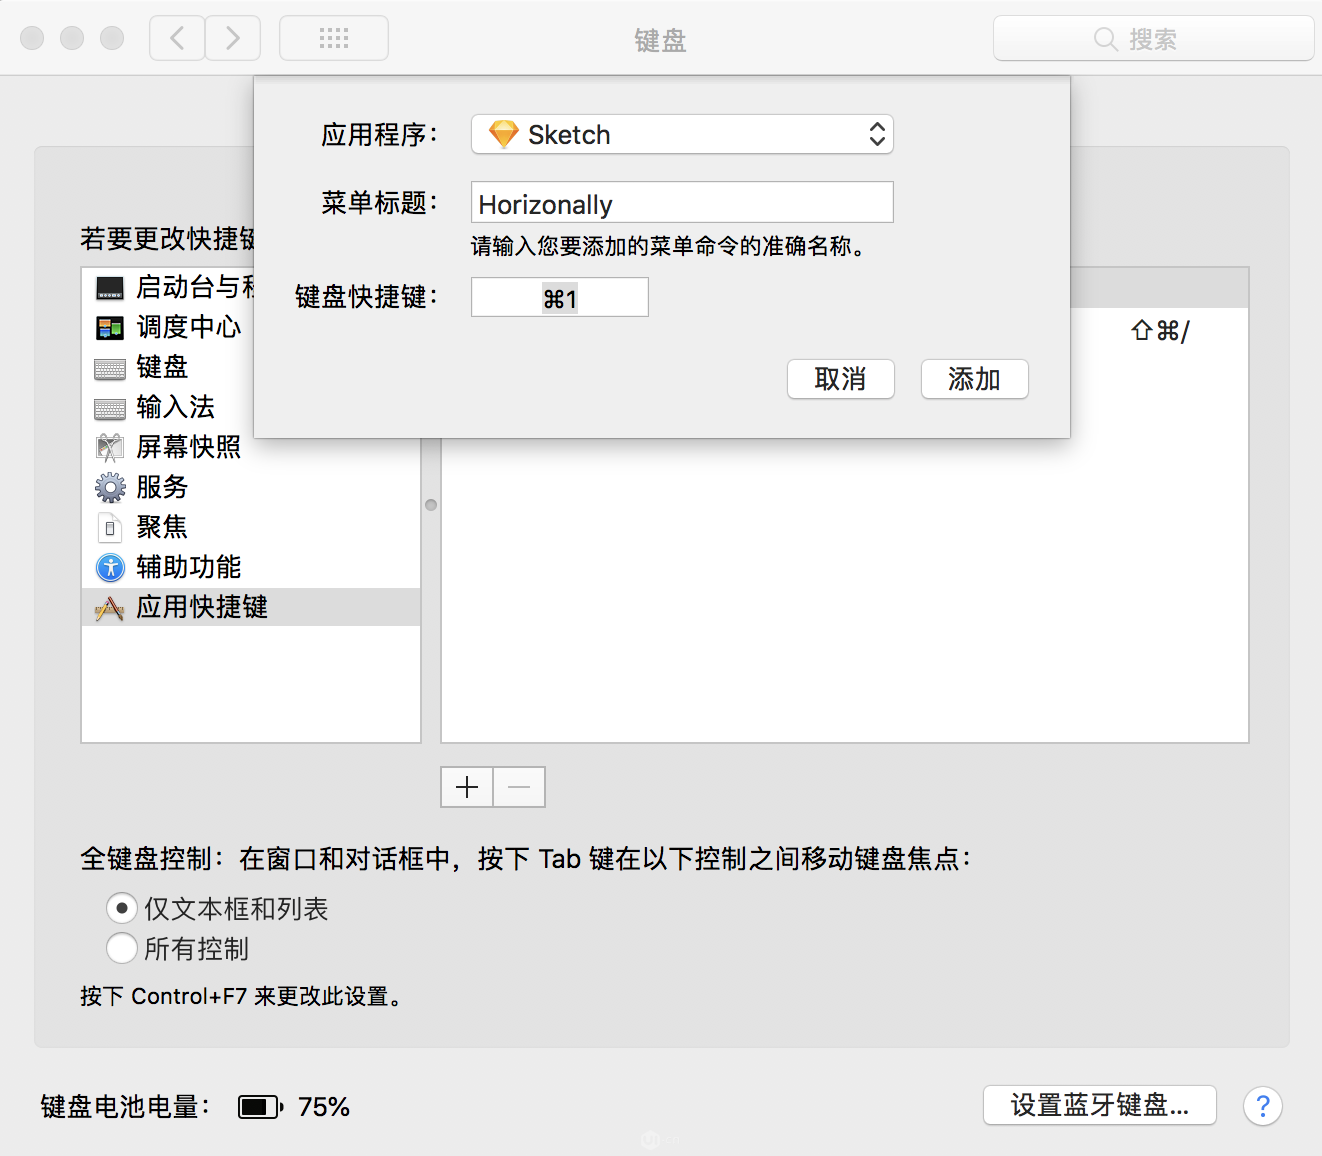Select 屏幕快照 category in the list
This screenshot has height=1156, width=1322.
(x=251, y=447)
